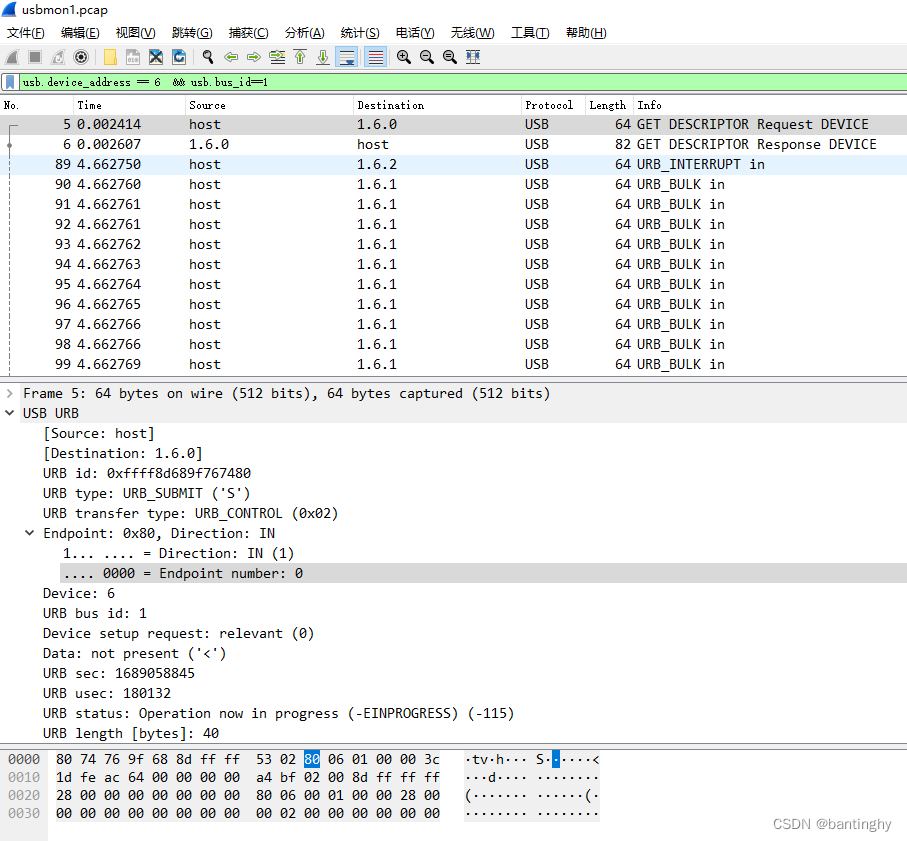Sort by the Info column header

click(770, 105)
